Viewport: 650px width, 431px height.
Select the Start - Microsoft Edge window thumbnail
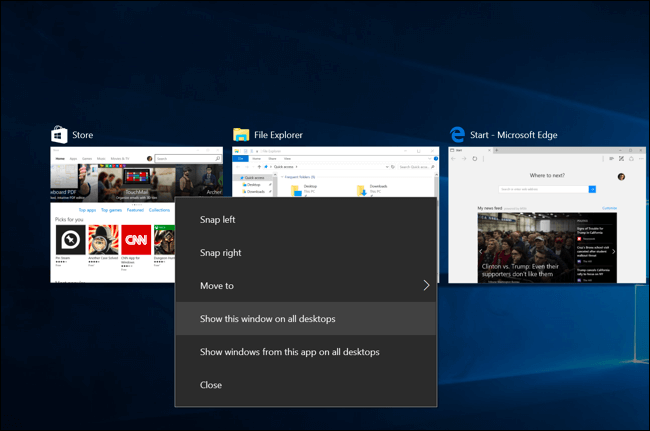pyautogui.click(x=547, y=215)
